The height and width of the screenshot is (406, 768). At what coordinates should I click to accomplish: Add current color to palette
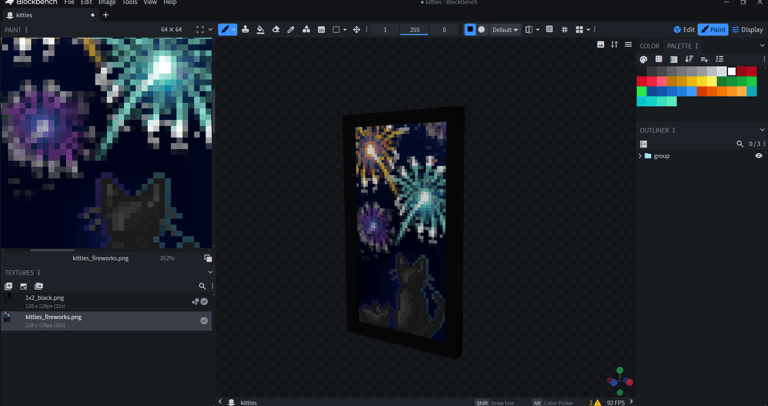[x=704, y=59]
